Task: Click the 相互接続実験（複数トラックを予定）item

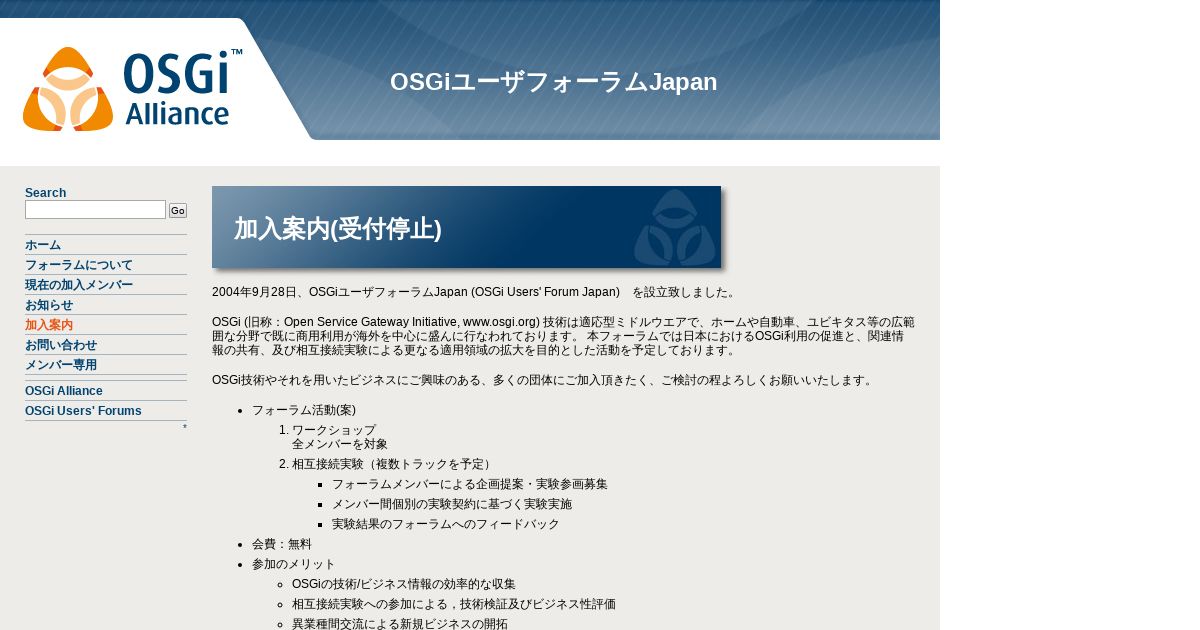Action: point(394,464)
